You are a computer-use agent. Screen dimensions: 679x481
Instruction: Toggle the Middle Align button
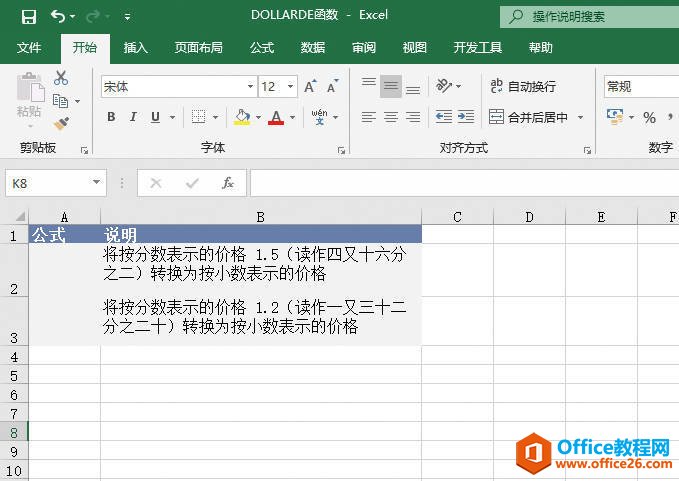point(391,86)
